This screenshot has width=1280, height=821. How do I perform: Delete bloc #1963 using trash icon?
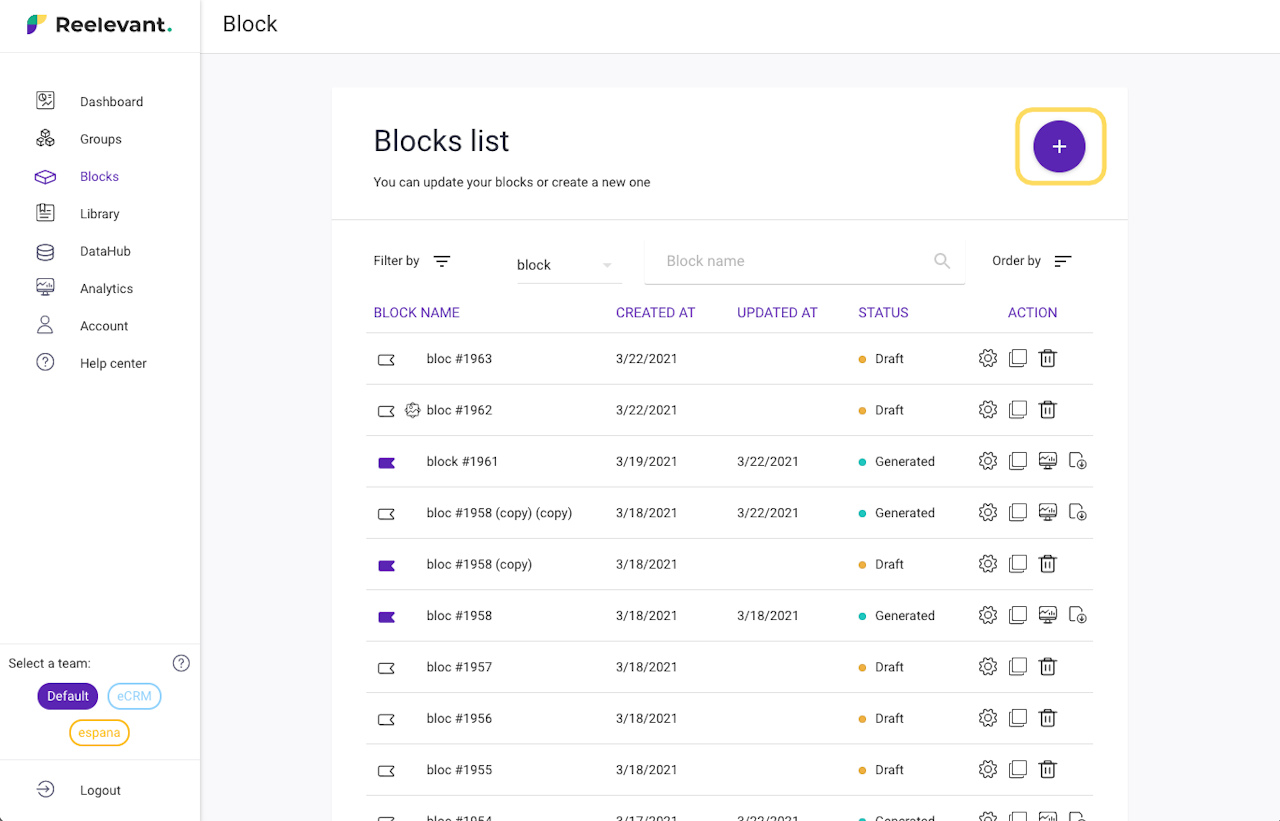[x=1048, y=358]
